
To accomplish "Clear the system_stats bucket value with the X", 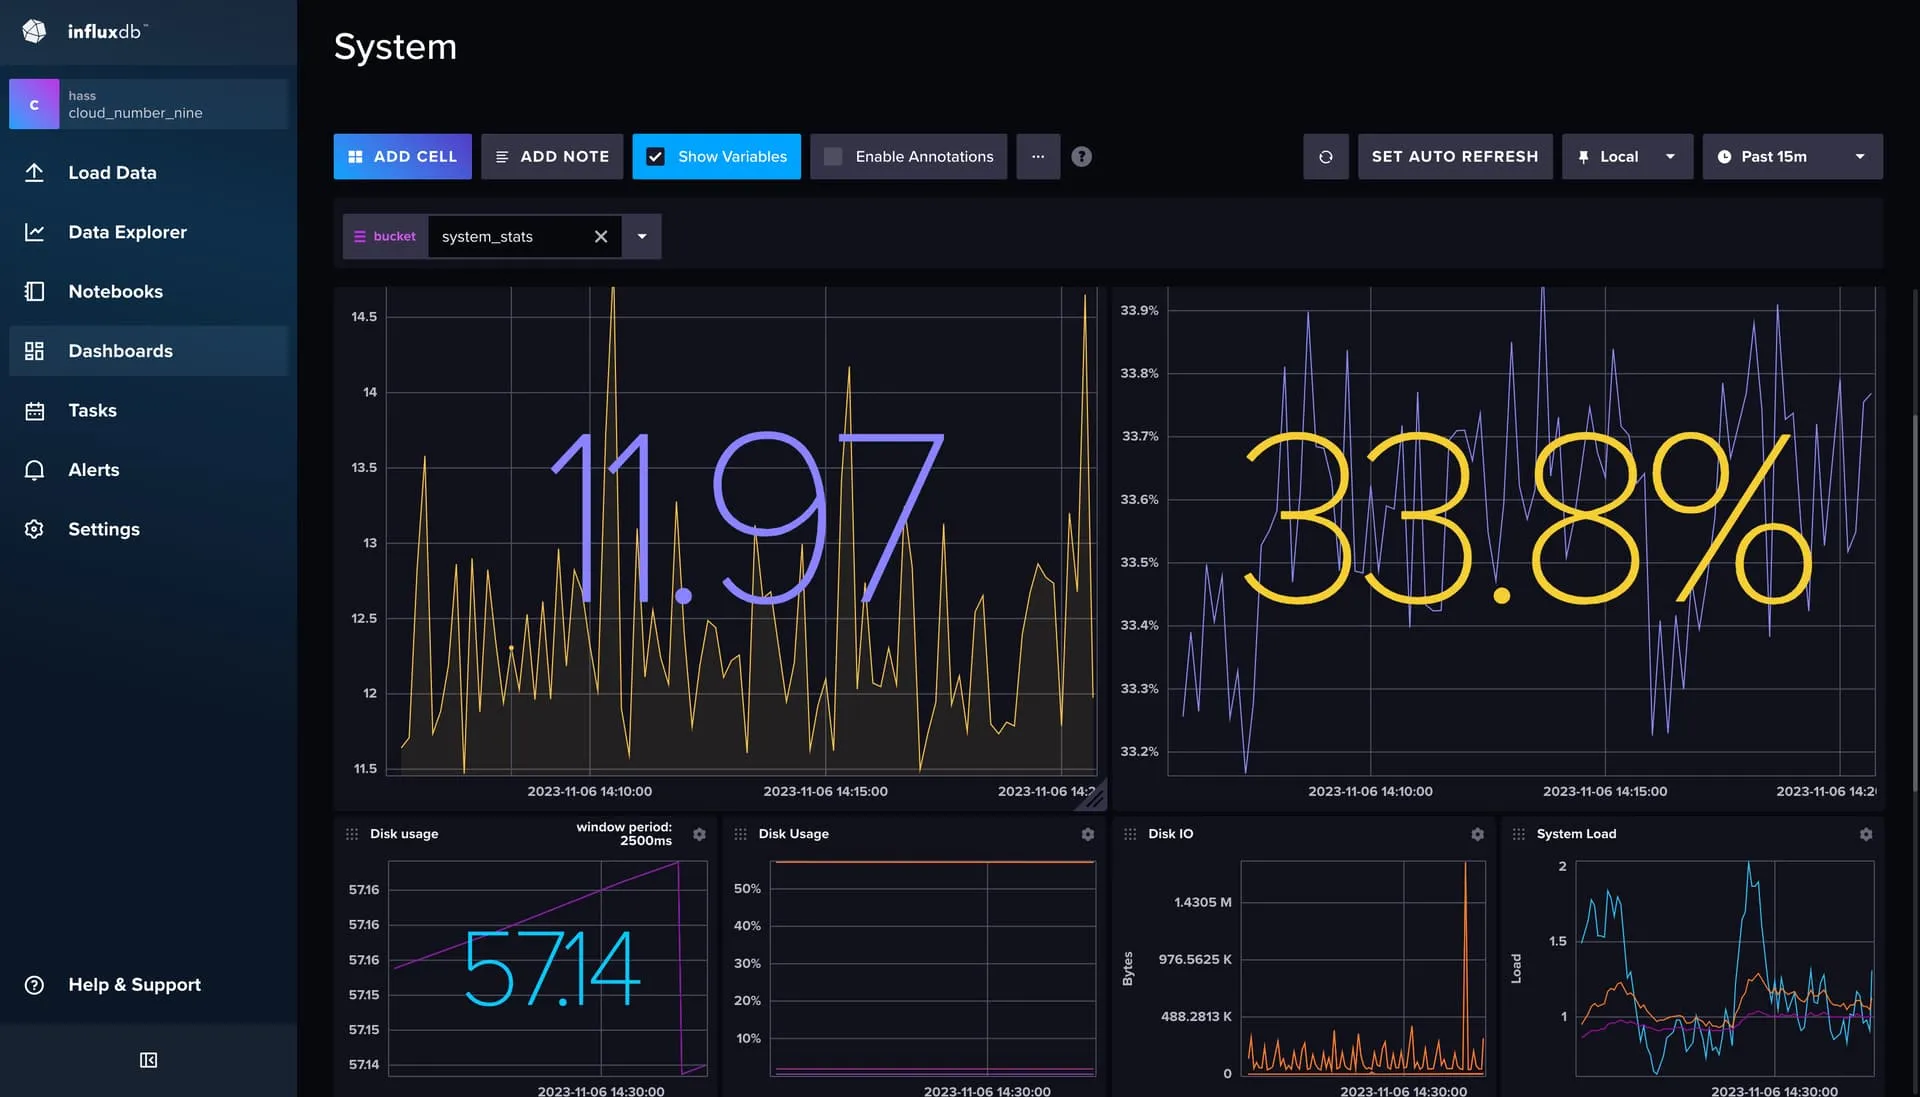I will 600,236.
